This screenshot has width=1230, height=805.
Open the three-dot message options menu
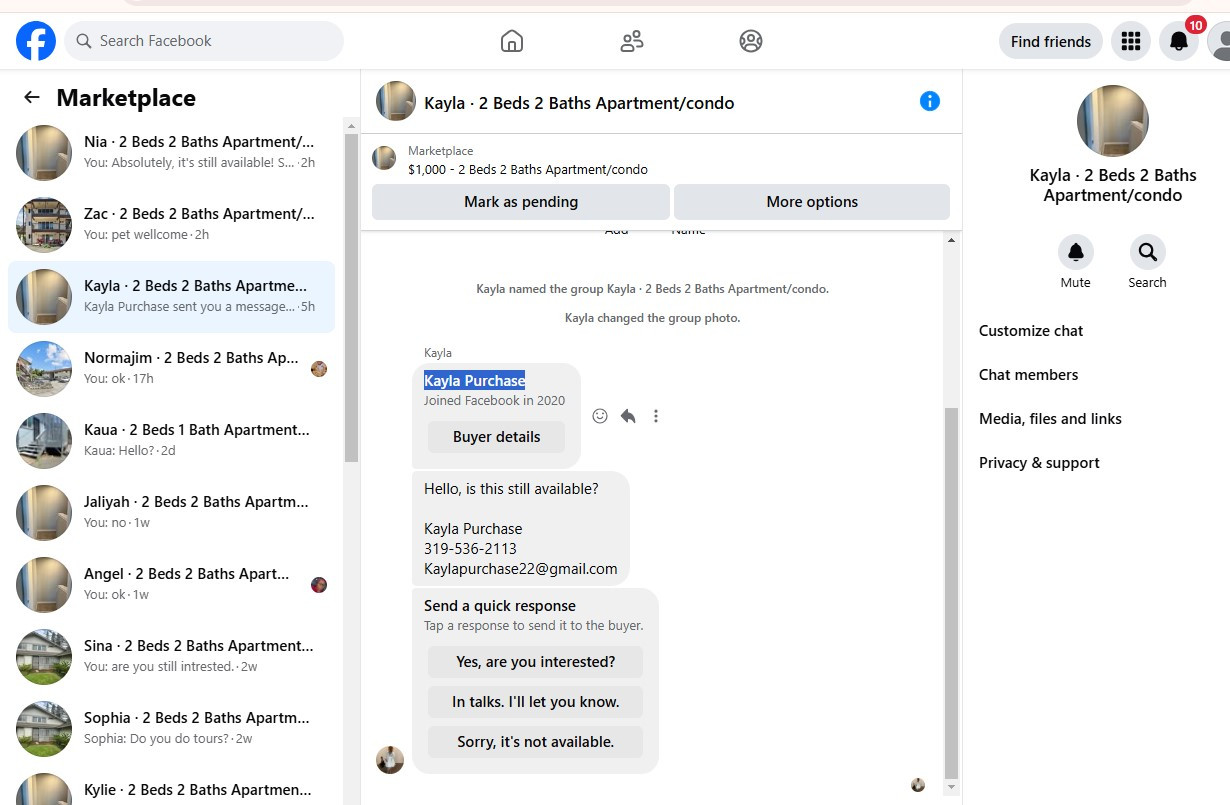(656, 416)
